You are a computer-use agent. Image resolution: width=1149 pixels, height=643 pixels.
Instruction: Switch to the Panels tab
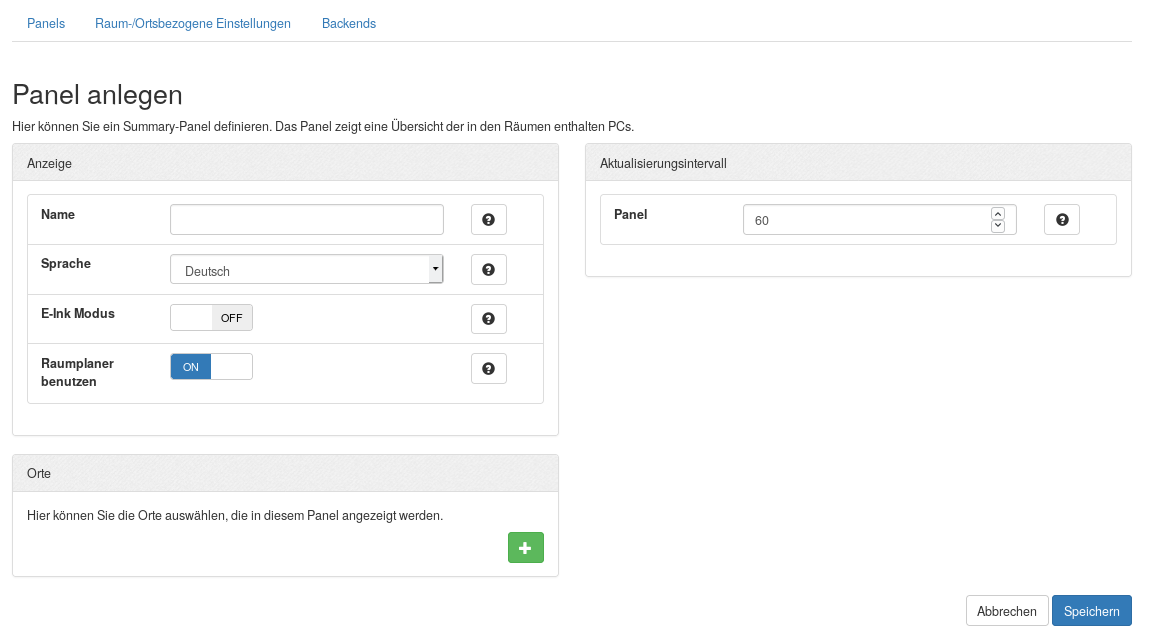point(46,24)
